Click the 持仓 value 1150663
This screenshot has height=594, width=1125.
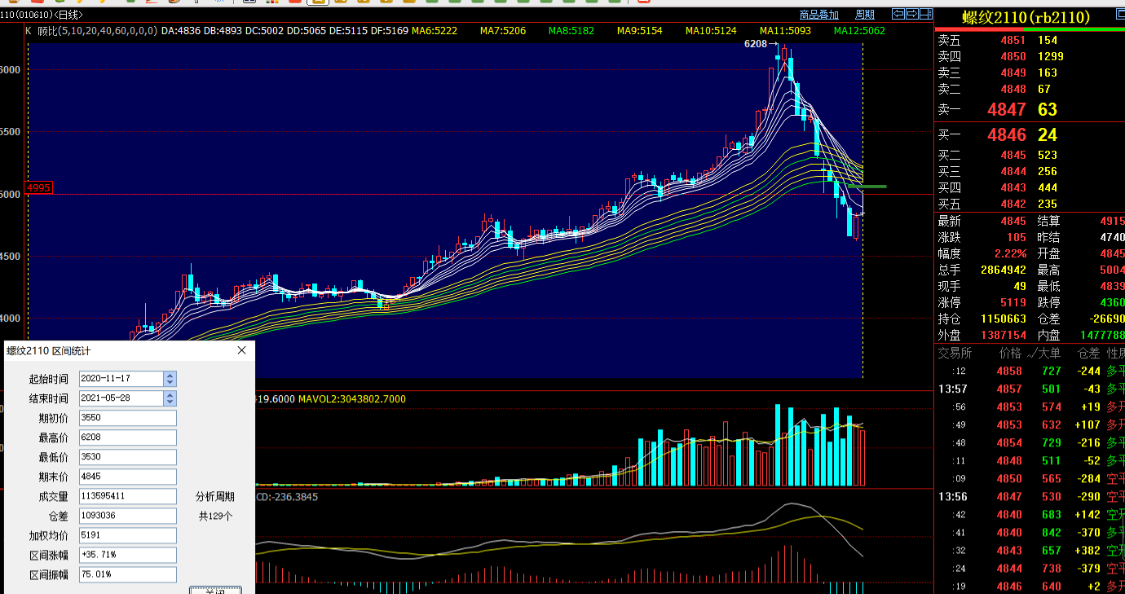1003,319
